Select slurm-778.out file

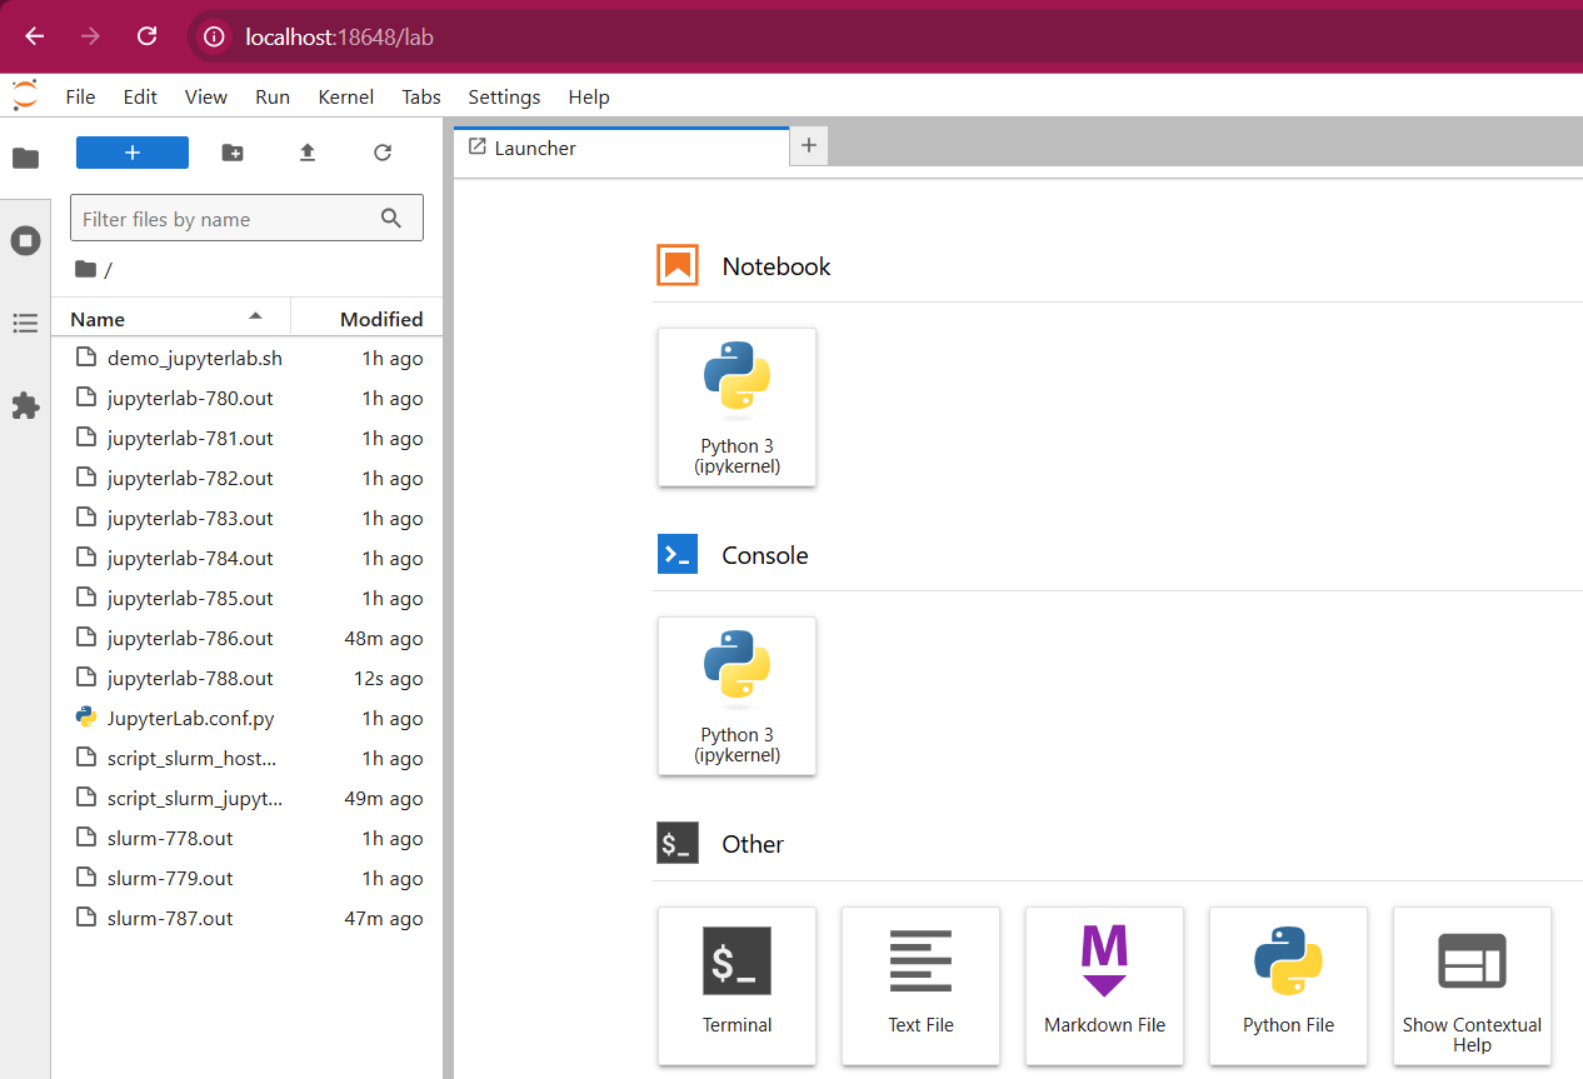[x=247, y=838]
